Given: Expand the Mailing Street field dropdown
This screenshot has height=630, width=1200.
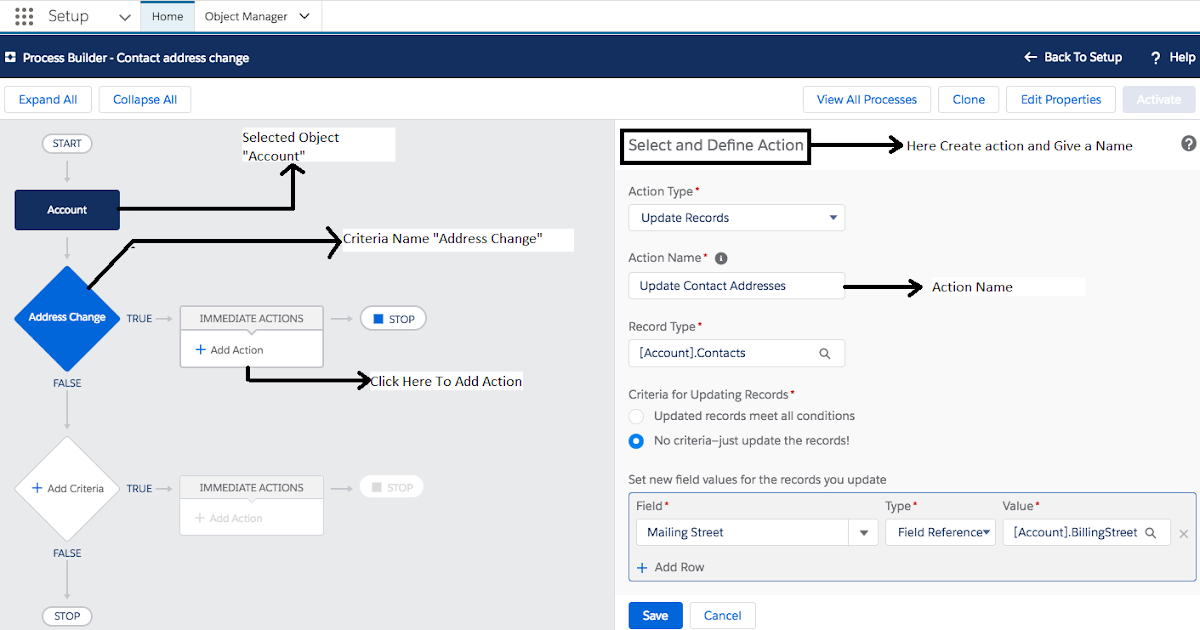Looking at the screenshot, I should 863,533.
